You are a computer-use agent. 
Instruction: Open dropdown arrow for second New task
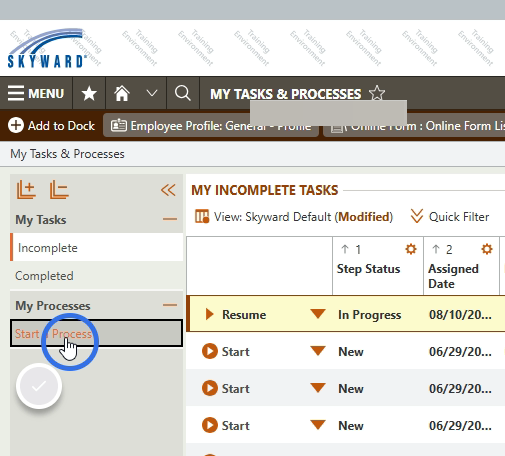click(x=318, y=388)
